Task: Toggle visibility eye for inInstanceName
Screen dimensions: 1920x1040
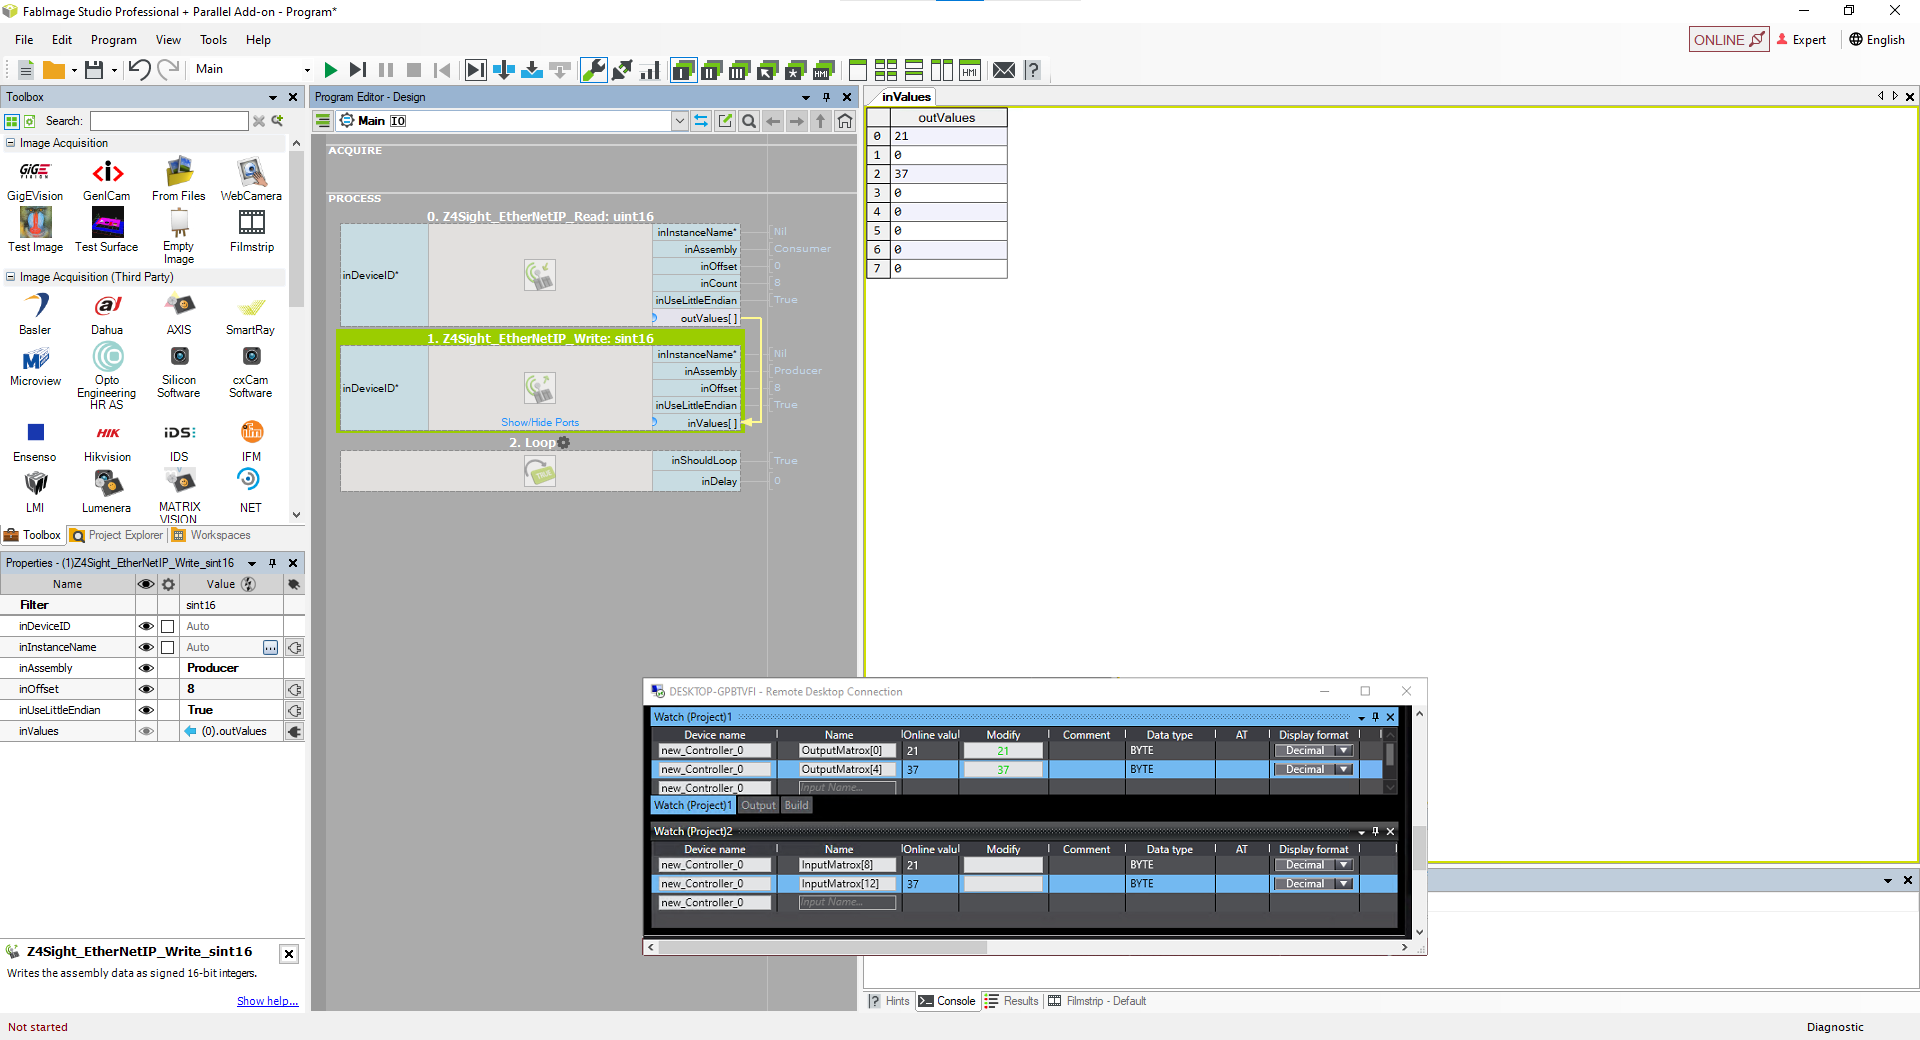Action: point(146,648)
